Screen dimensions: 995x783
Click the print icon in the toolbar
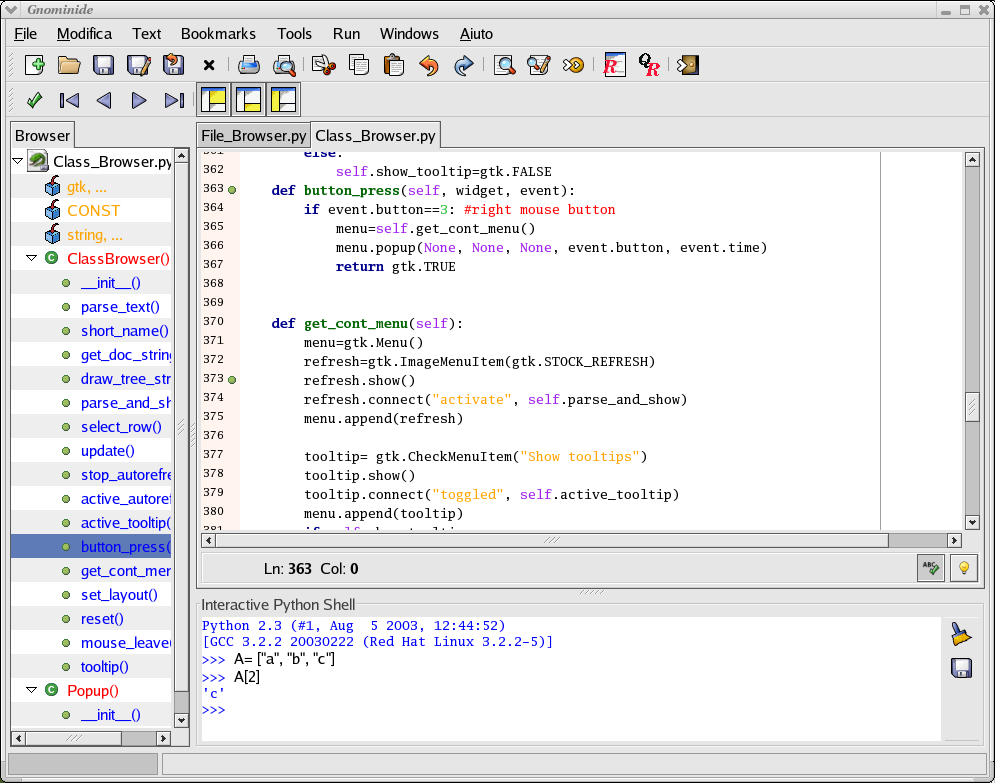248,65
